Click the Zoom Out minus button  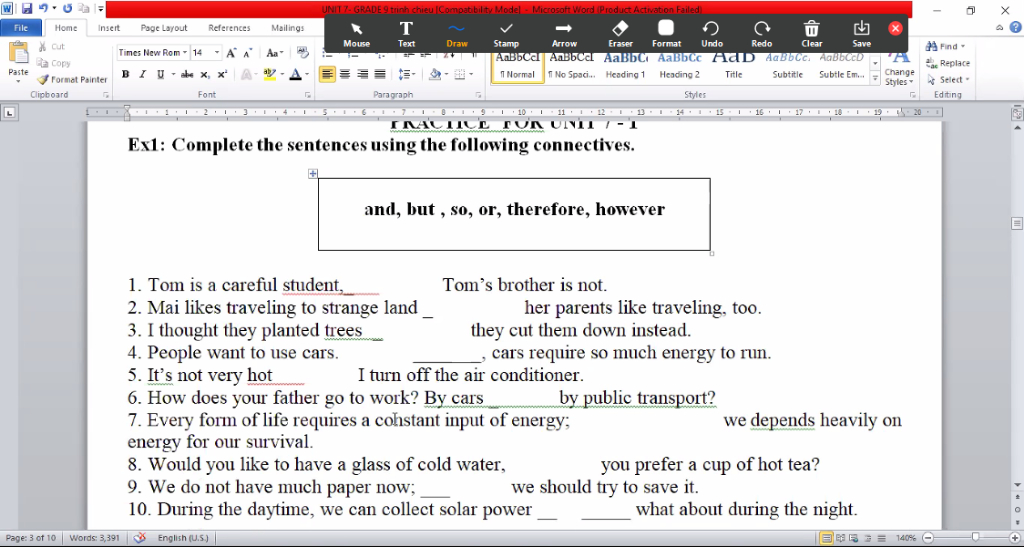point(928,538)
